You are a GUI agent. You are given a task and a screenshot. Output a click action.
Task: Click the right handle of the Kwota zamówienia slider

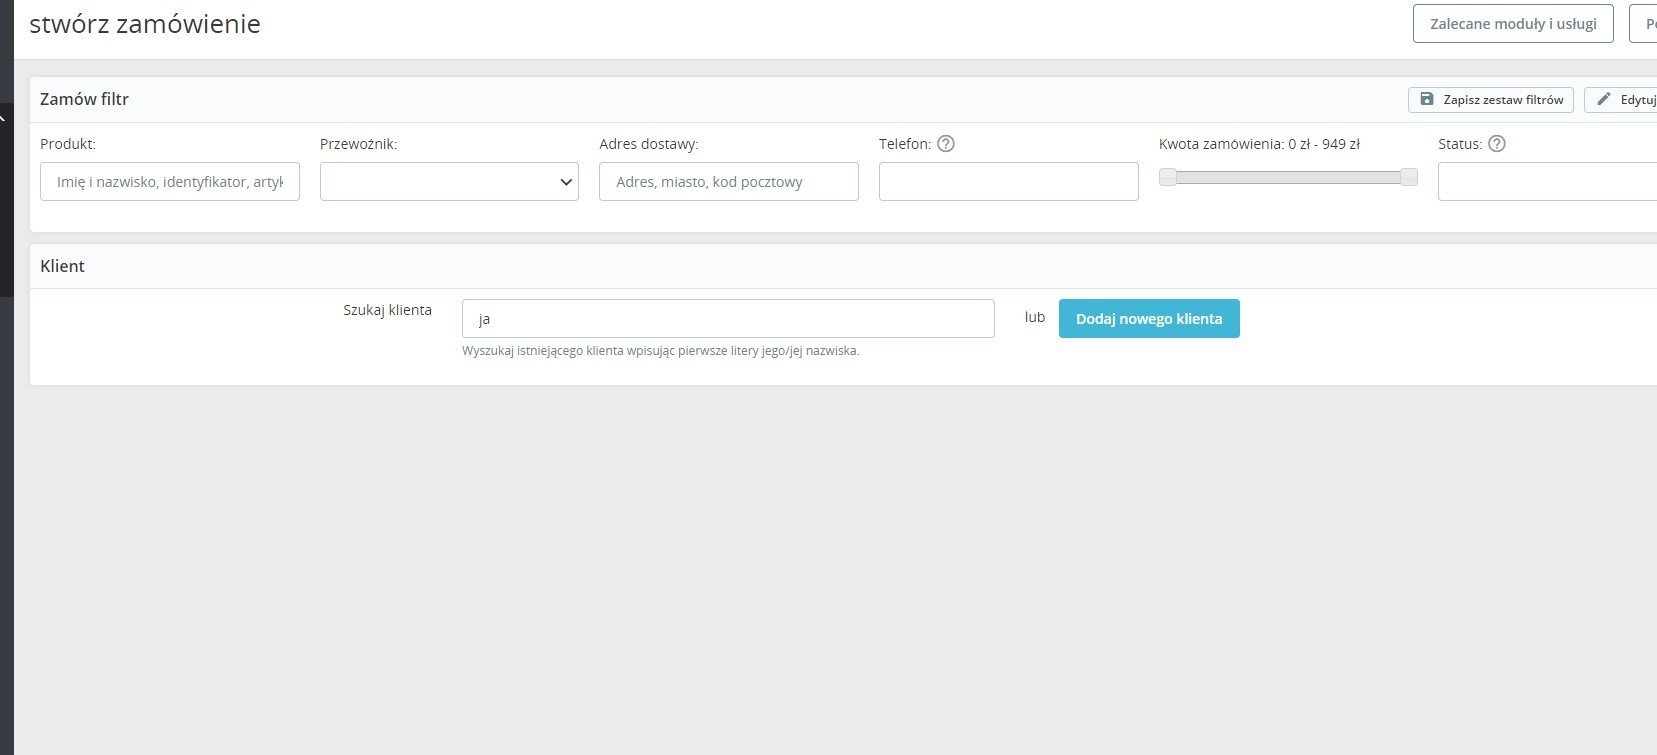(x=1409, y=177)
